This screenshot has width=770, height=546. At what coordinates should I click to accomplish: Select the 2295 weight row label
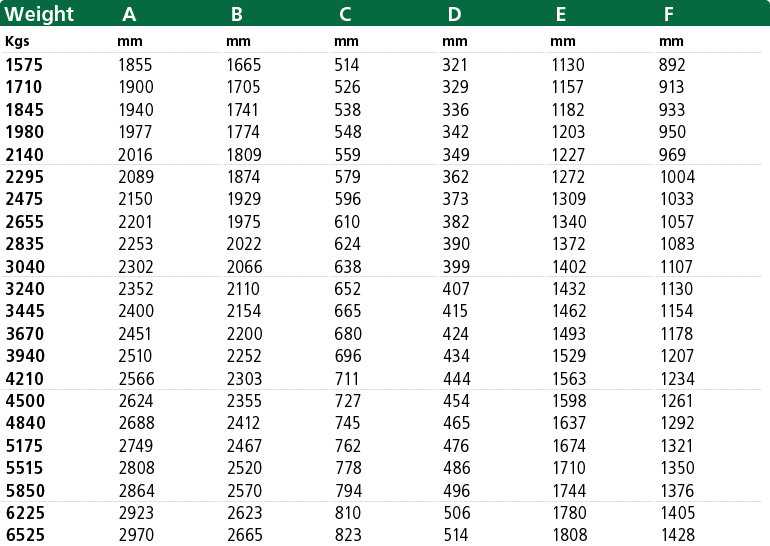(x=25, y=177)
